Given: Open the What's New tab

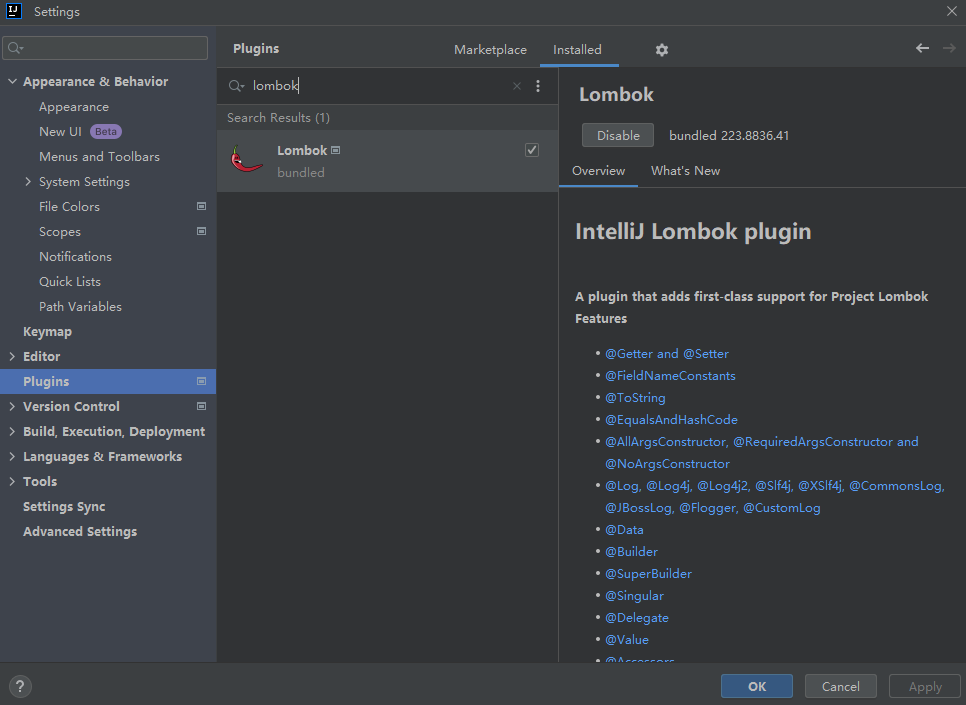Looking at the screenshot, I should [685, 171].
